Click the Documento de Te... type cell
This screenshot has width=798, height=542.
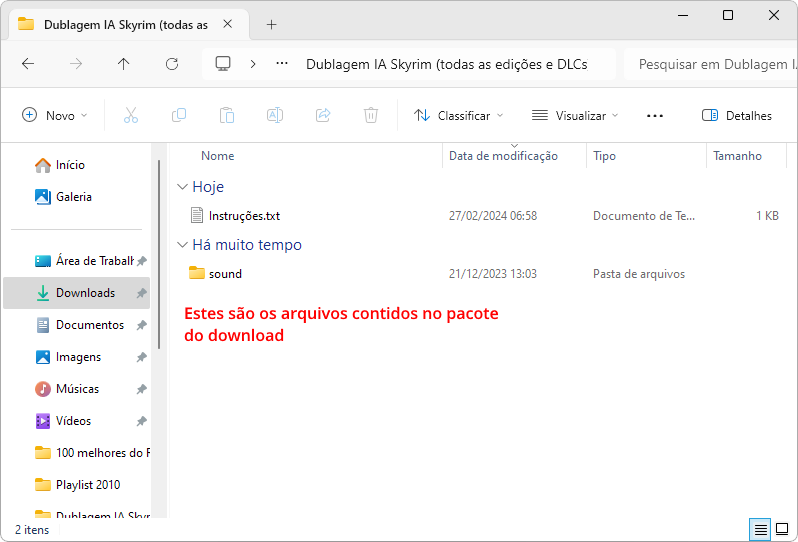[644, 216]
